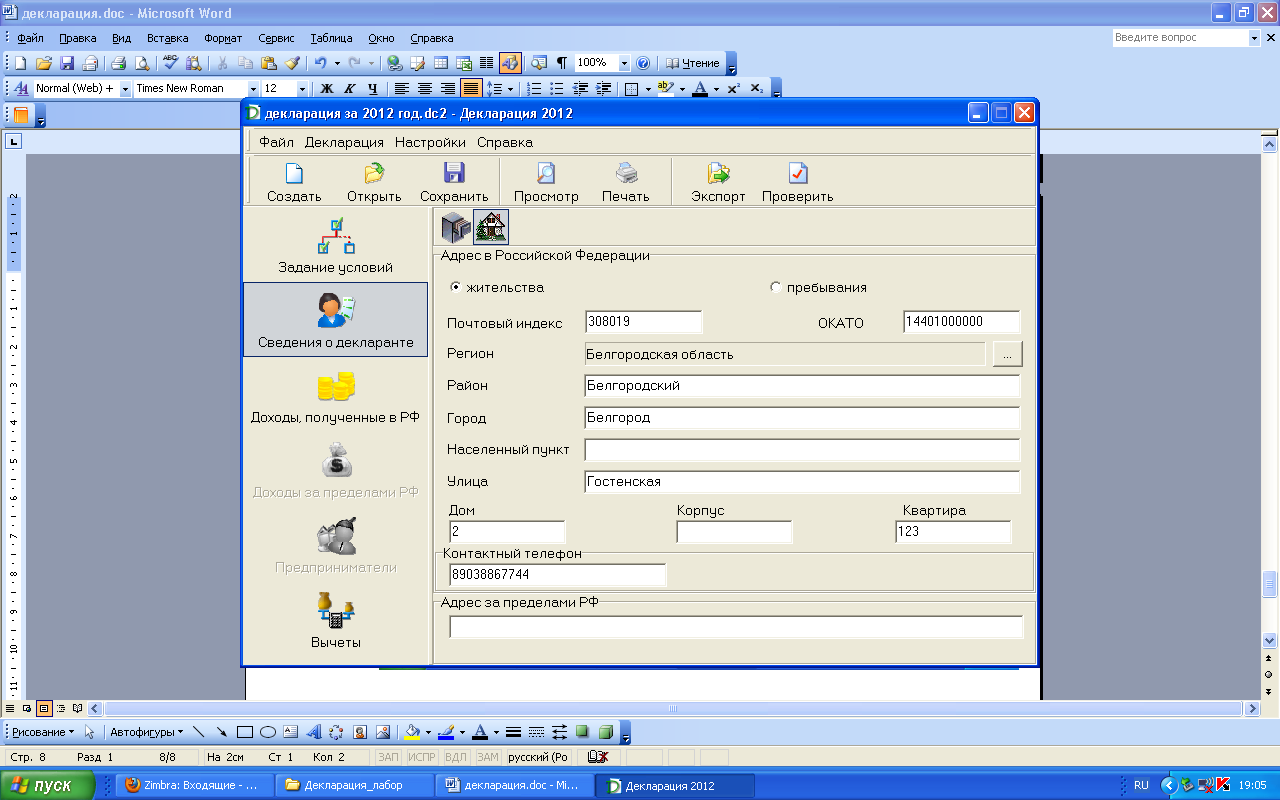Click Print Preview icon in Word toolbar
Viewport: 1280px width, 800px height.
pos(142,63)
